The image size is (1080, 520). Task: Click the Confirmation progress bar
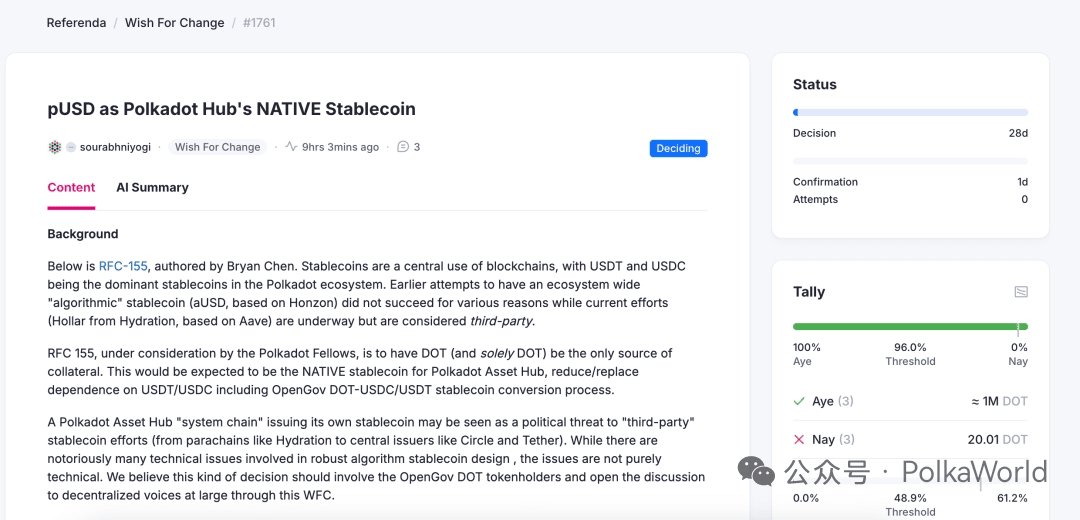point(911,161)
